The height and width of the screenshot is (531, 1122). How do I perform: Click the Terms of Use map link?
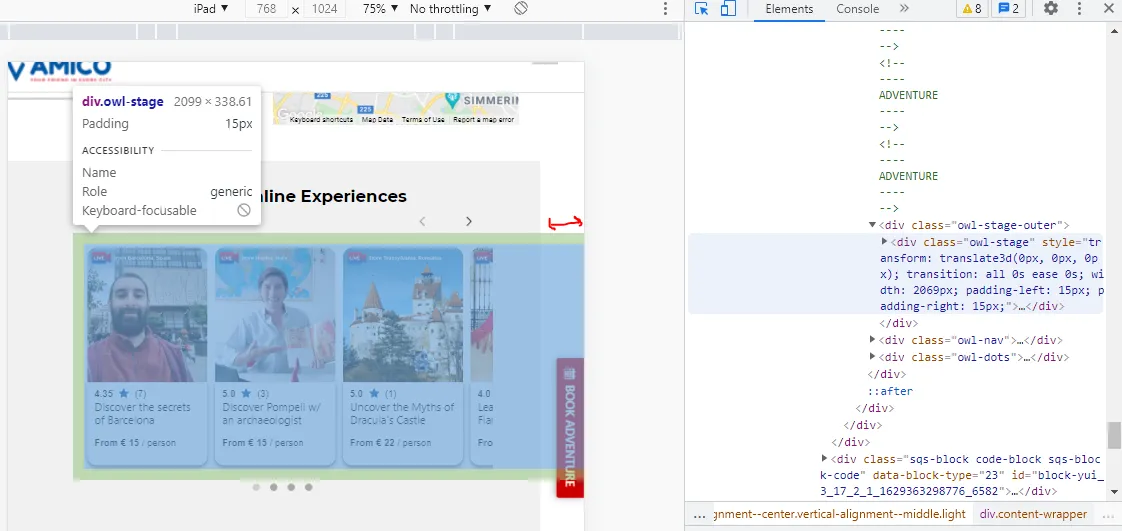click(x=422, y=120)
